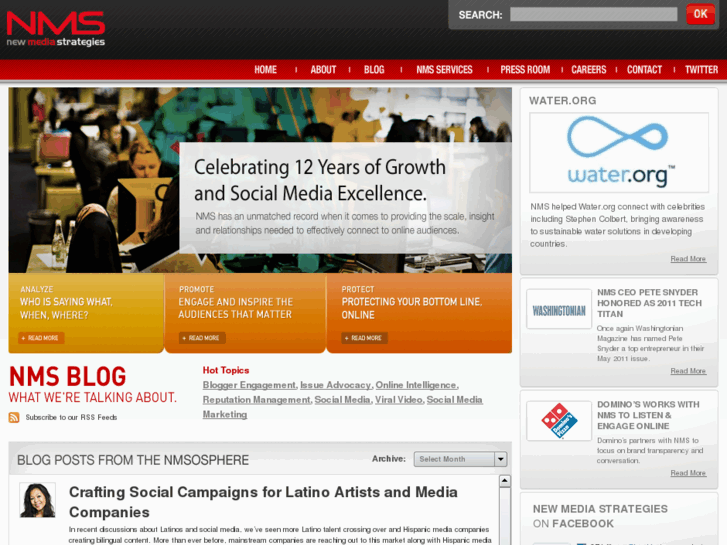
Task: Submit search with the OK button
Action: point(700,14)
